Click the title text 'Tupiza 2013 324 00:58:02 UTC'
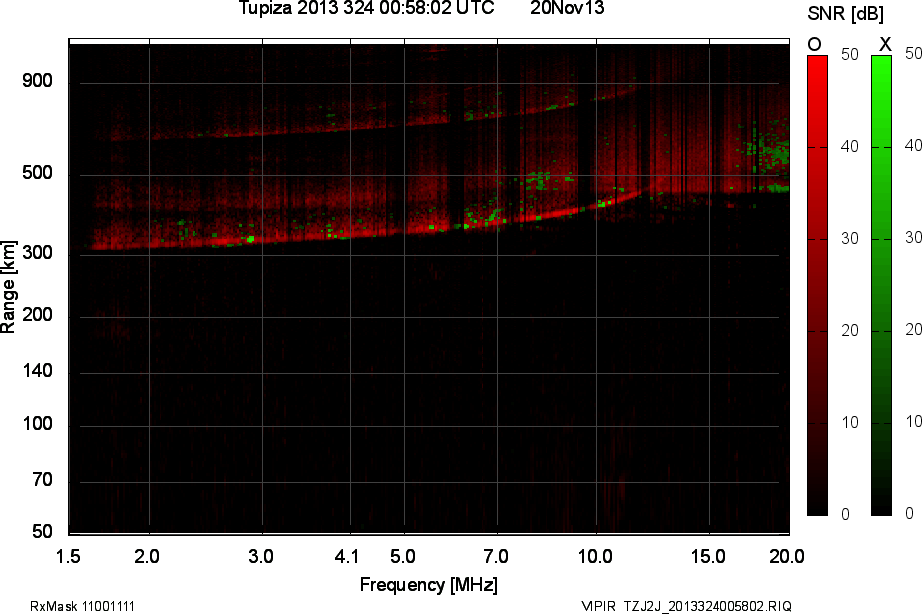 pos(366,8)
